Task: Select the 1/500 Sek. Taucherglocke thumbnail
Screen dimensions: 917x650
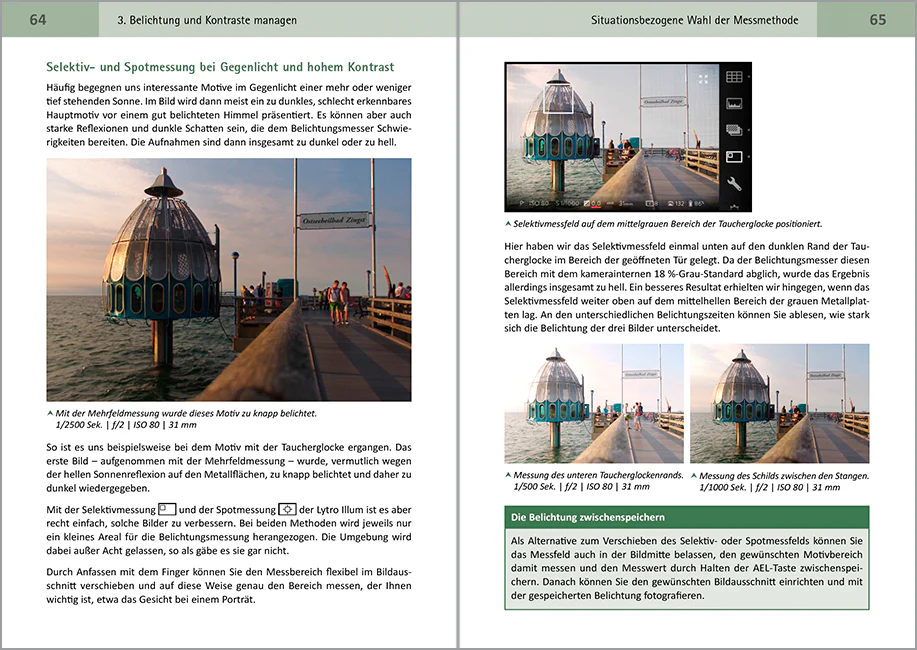Action: (x=594, y=403)
